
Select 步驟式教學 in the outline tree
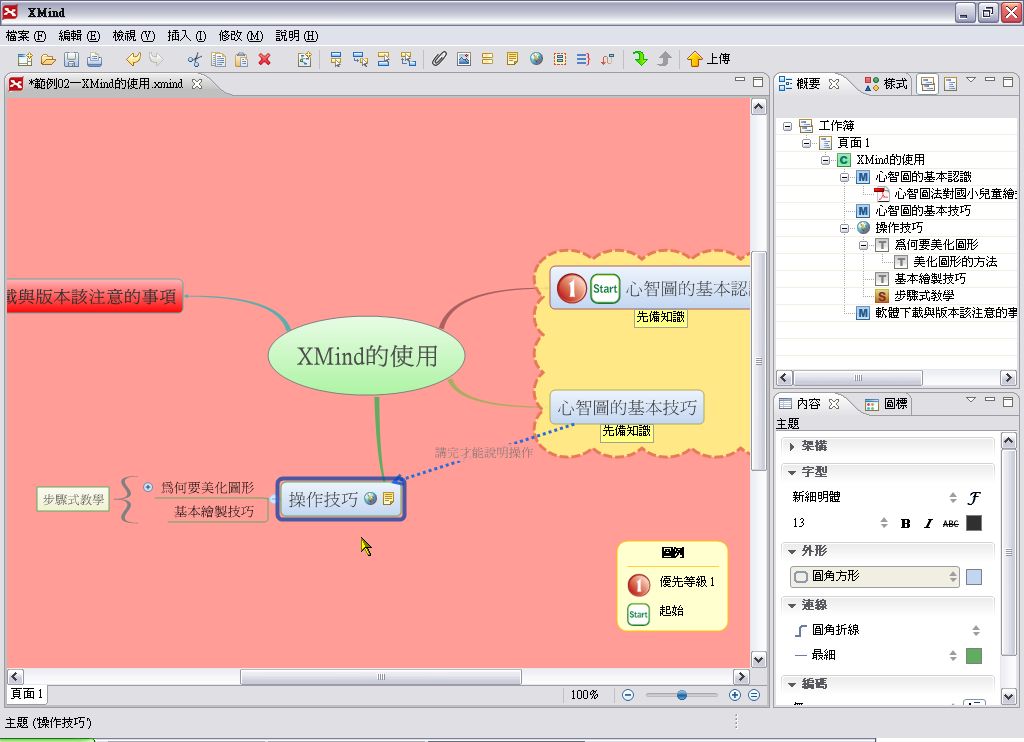923,296
